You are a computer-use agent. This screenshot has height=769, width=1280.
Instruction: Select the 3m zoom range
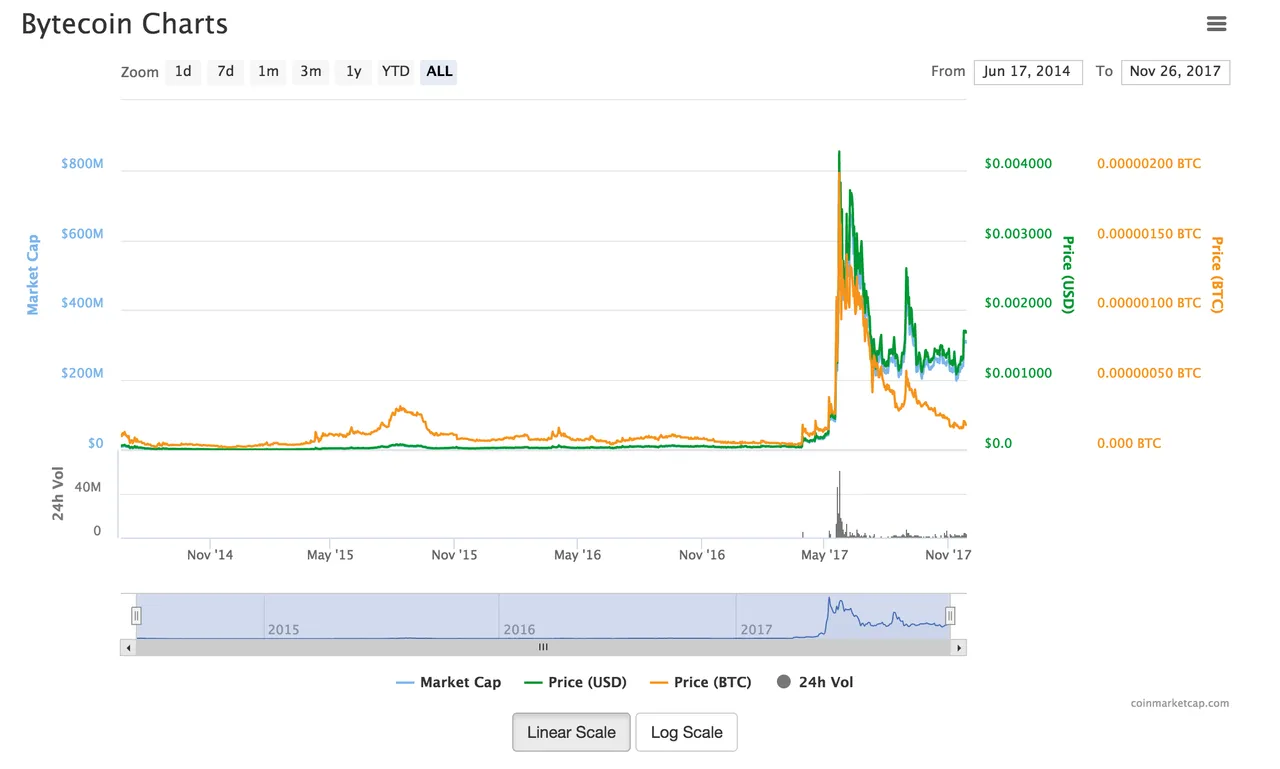click(311, 71)
